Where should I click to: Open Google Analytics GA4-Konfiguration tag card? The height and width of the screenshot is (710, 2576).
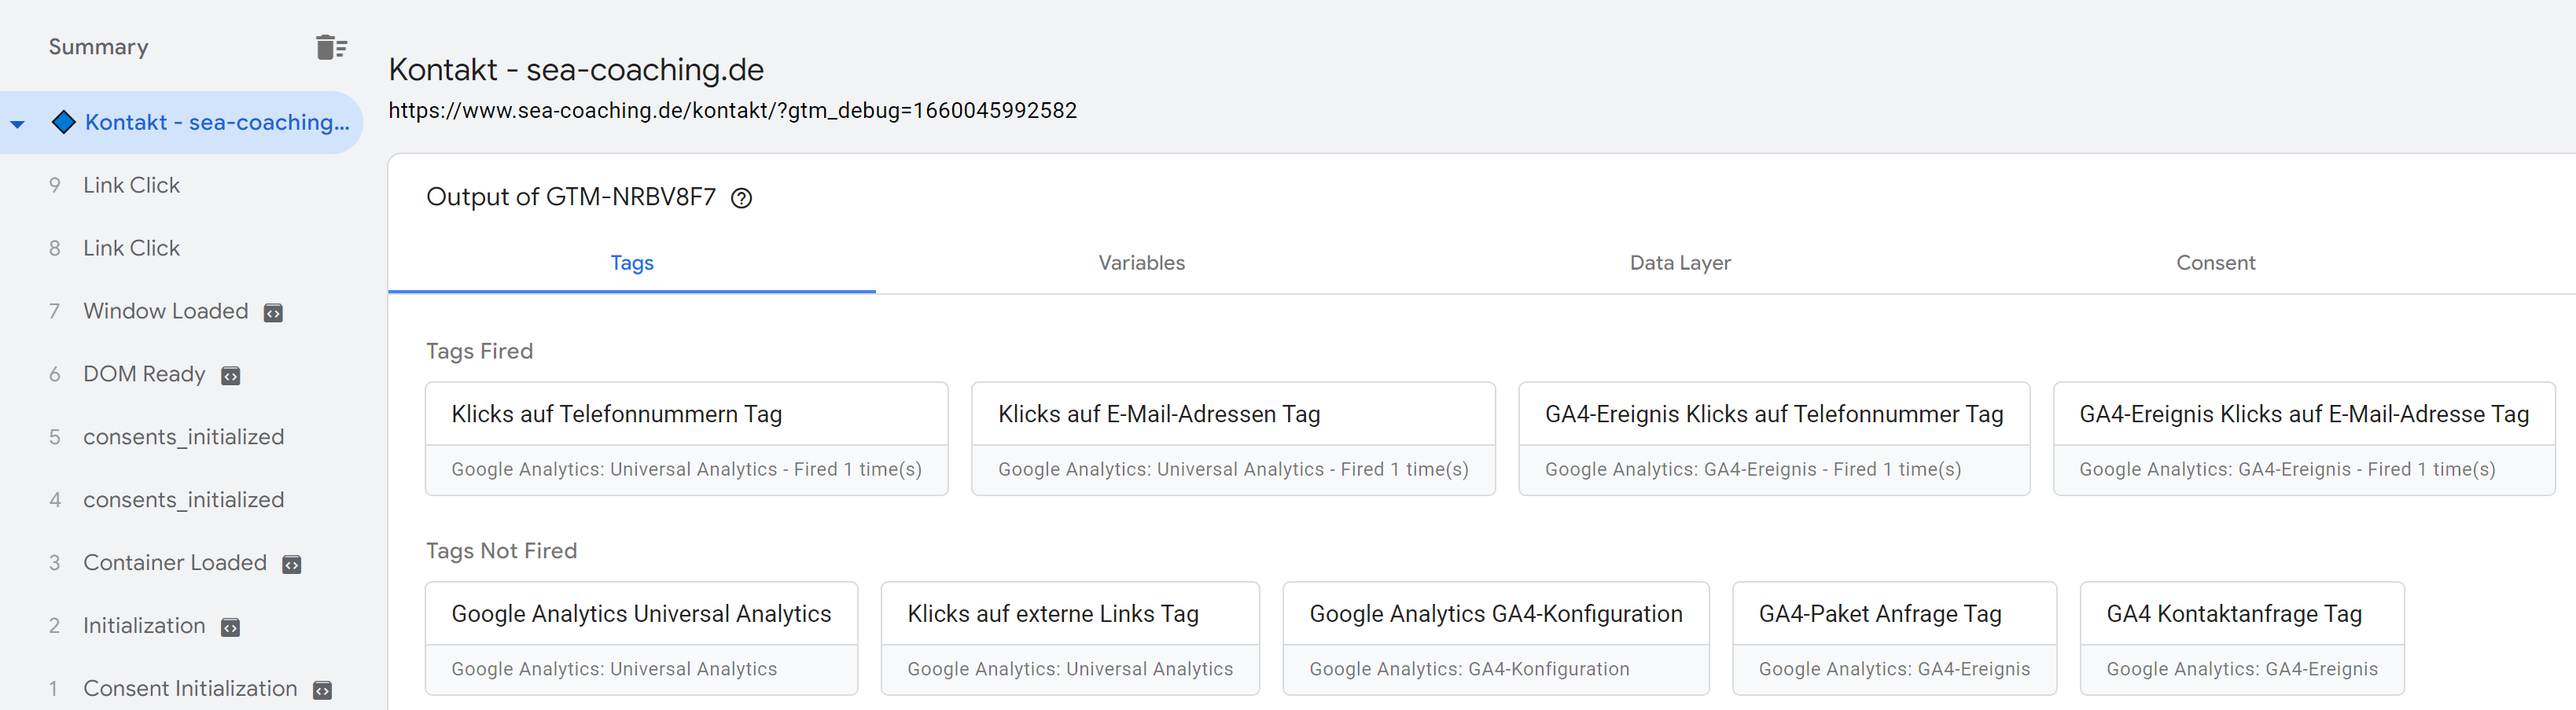click(1496, 638)
